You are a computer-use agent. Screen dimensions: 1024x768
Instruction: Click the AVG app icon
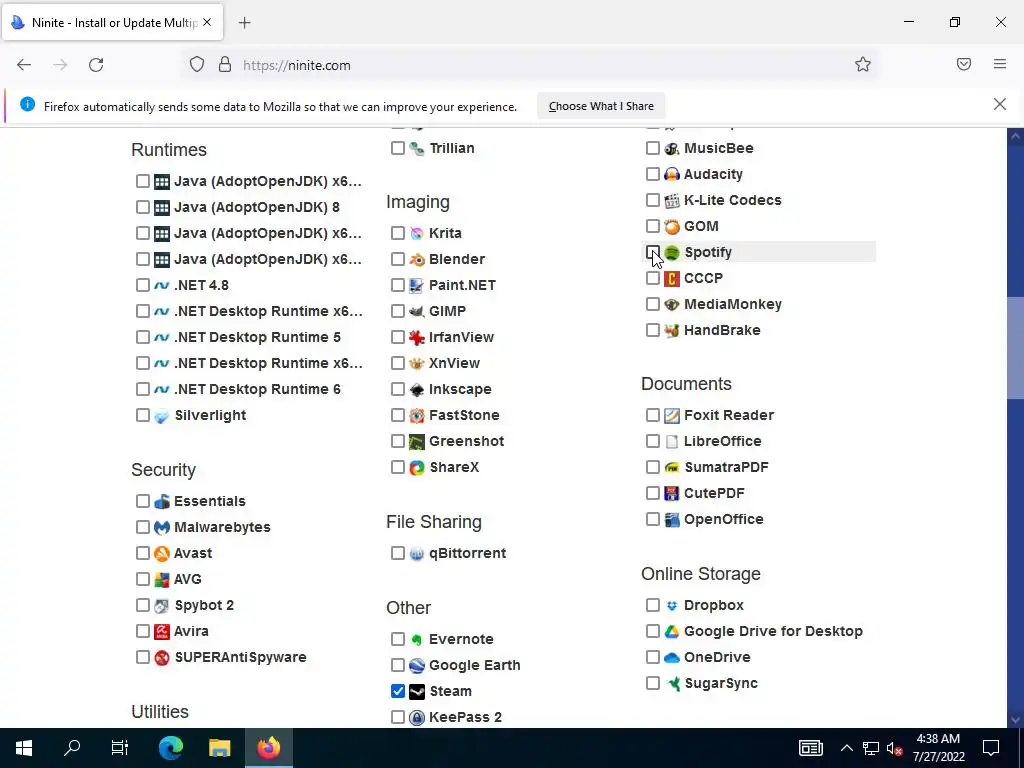point(162,579)
